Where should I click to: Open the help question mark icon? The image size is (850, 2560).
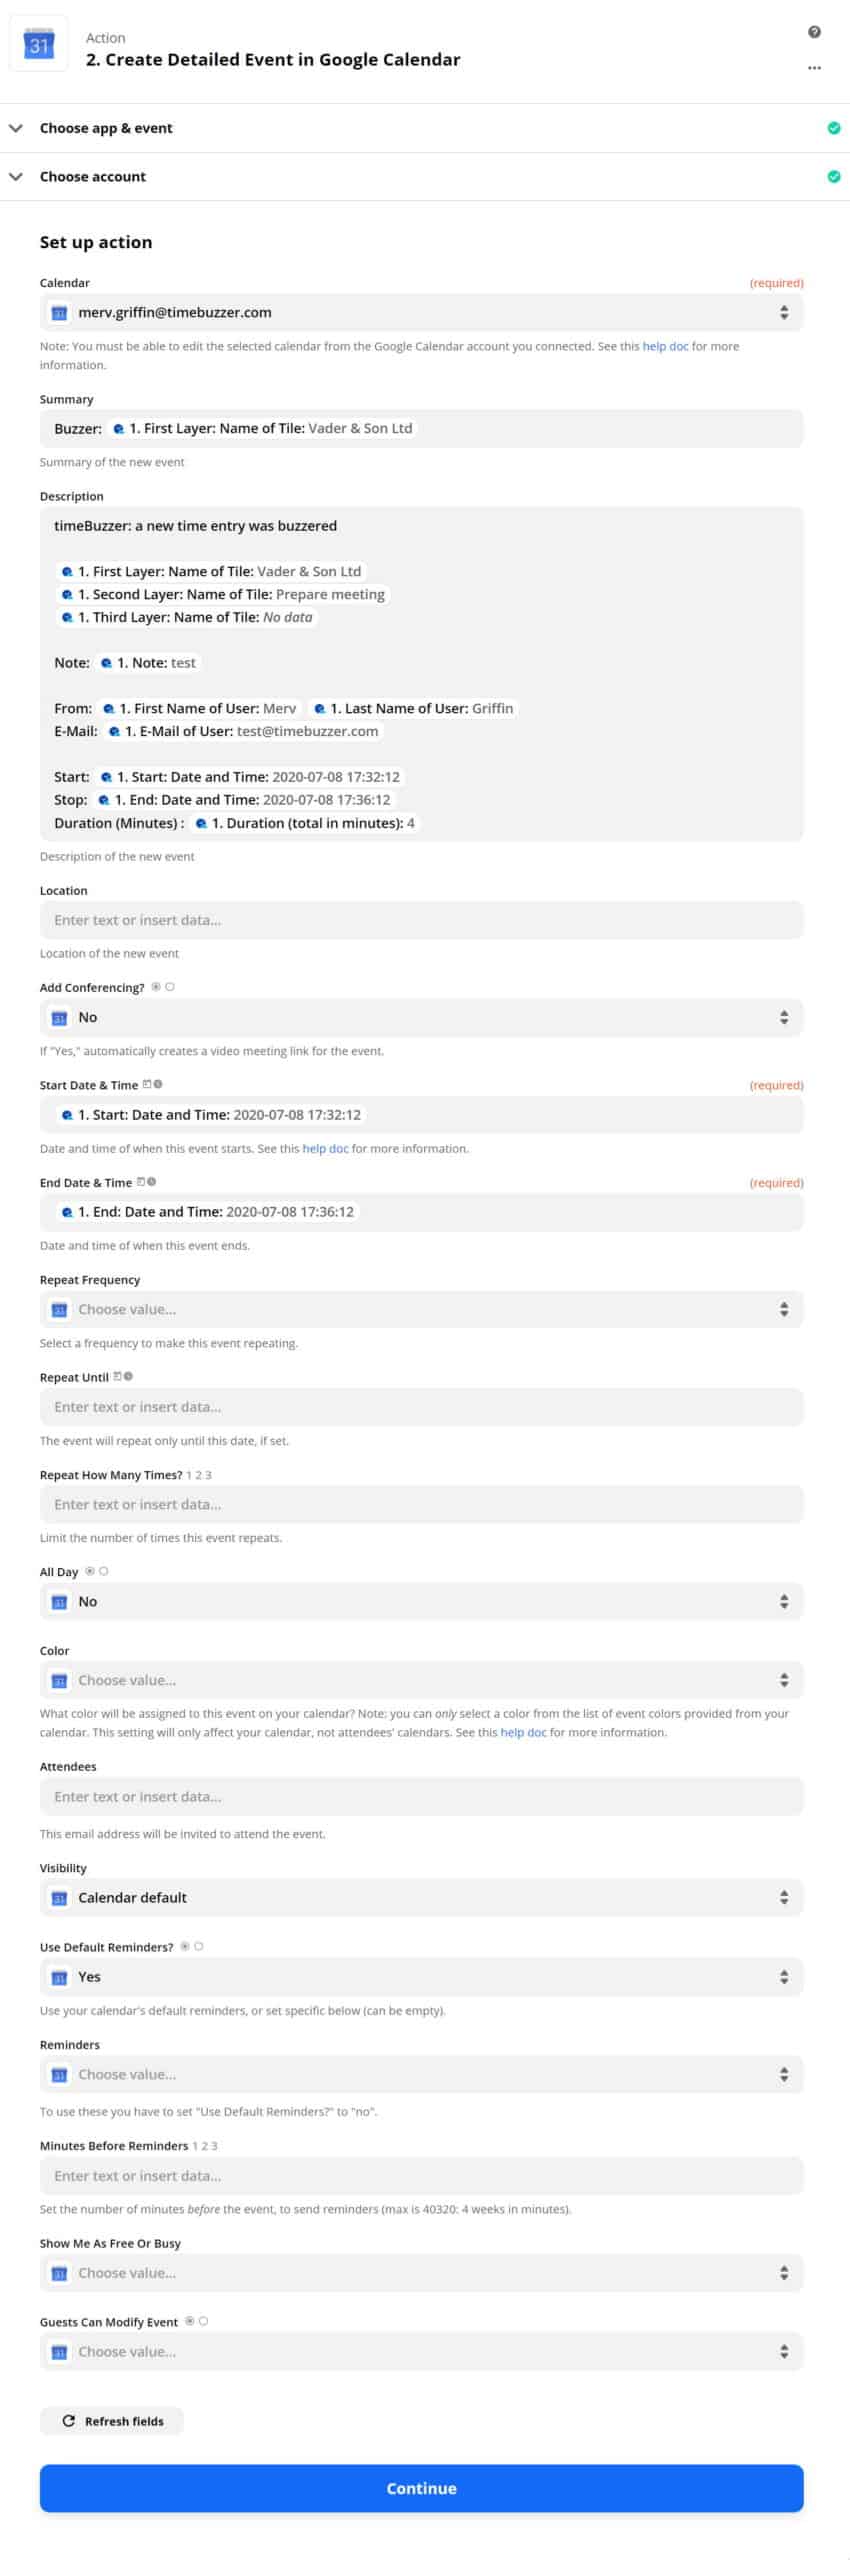point(814,32)
